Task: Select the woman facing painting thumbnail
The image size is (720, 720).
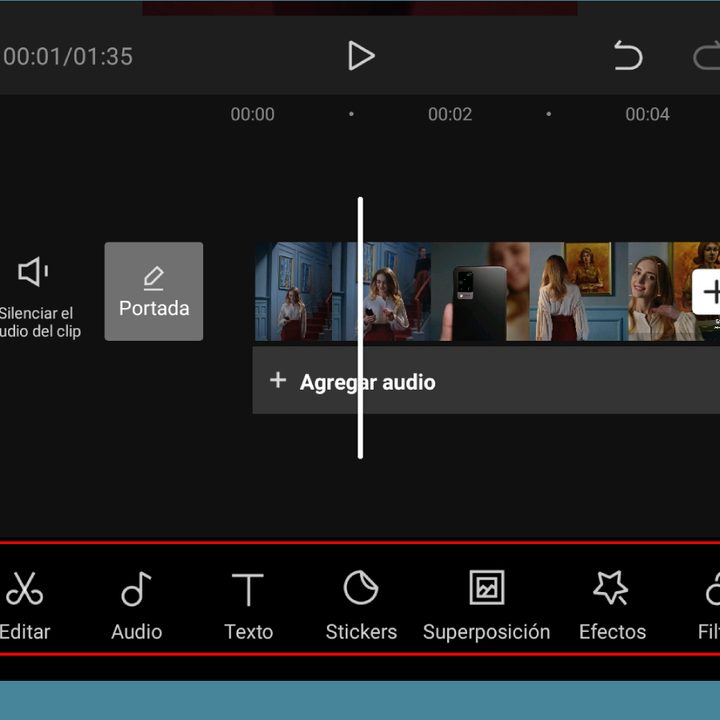Action: point(579,292)
